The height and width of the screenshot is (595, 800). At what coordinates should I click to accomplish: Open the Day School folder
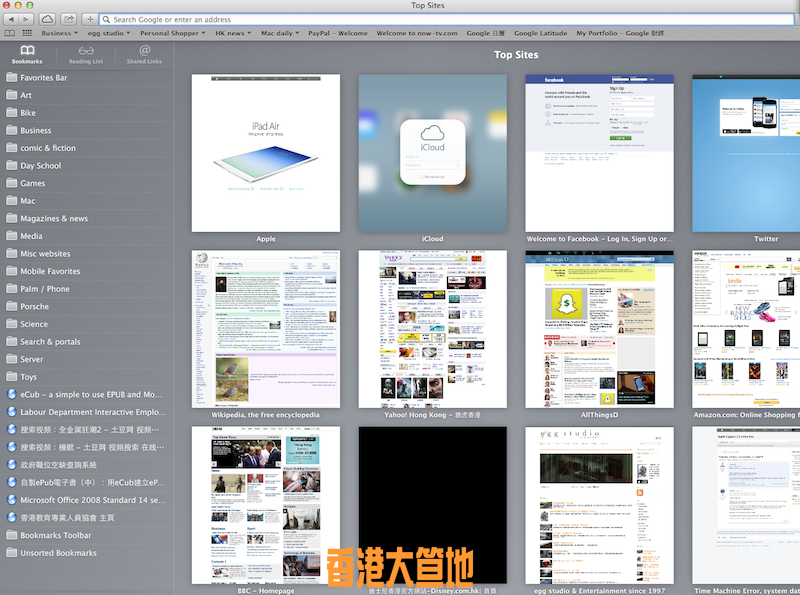87,165
